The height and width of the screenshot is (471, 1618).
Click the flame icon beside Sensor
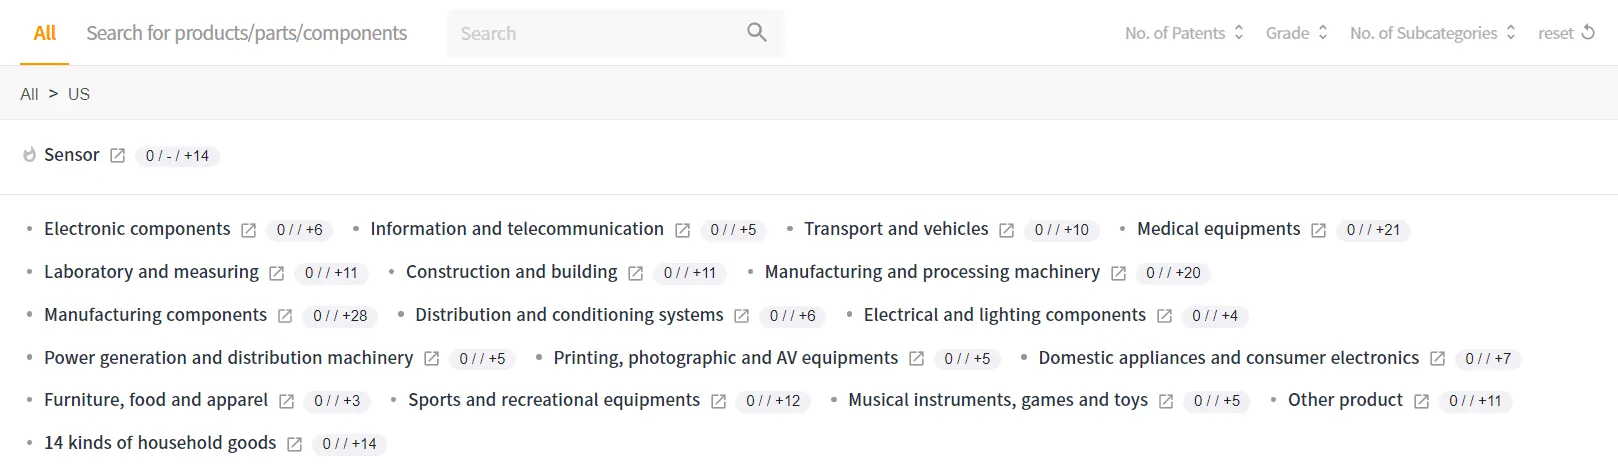coord(29,155)
